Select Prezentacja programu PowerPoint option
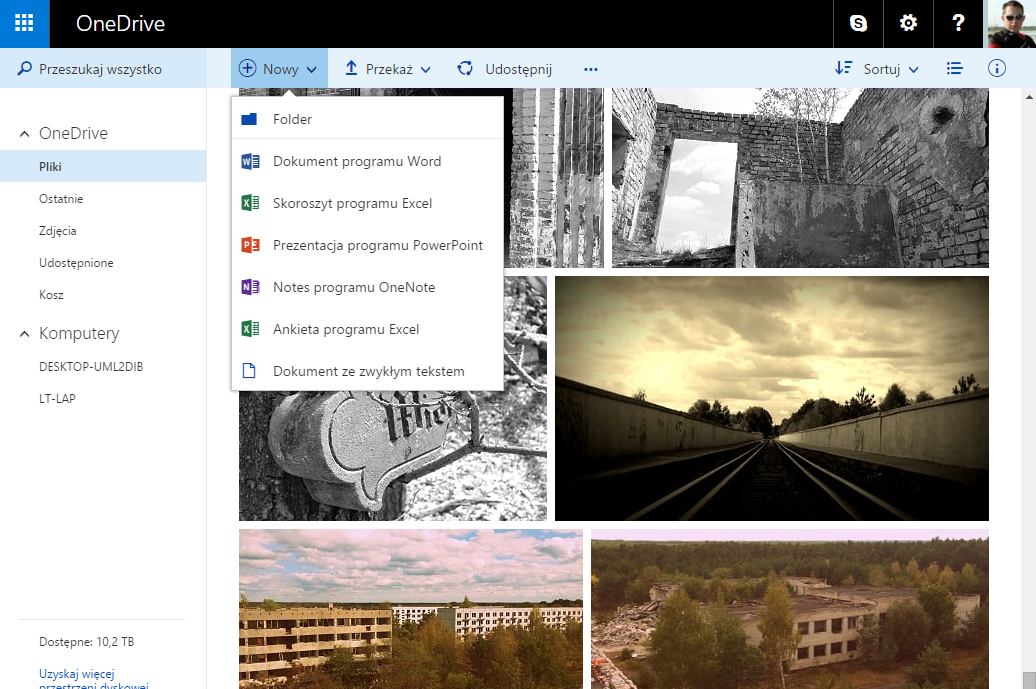 [377, 245]
